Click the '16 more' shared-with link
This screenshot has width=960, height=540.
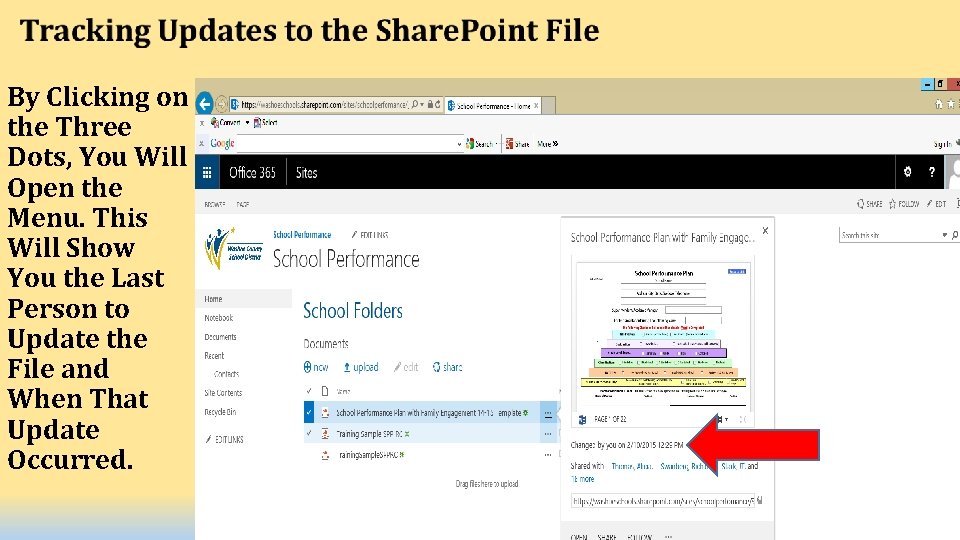(x=582, y=479)
